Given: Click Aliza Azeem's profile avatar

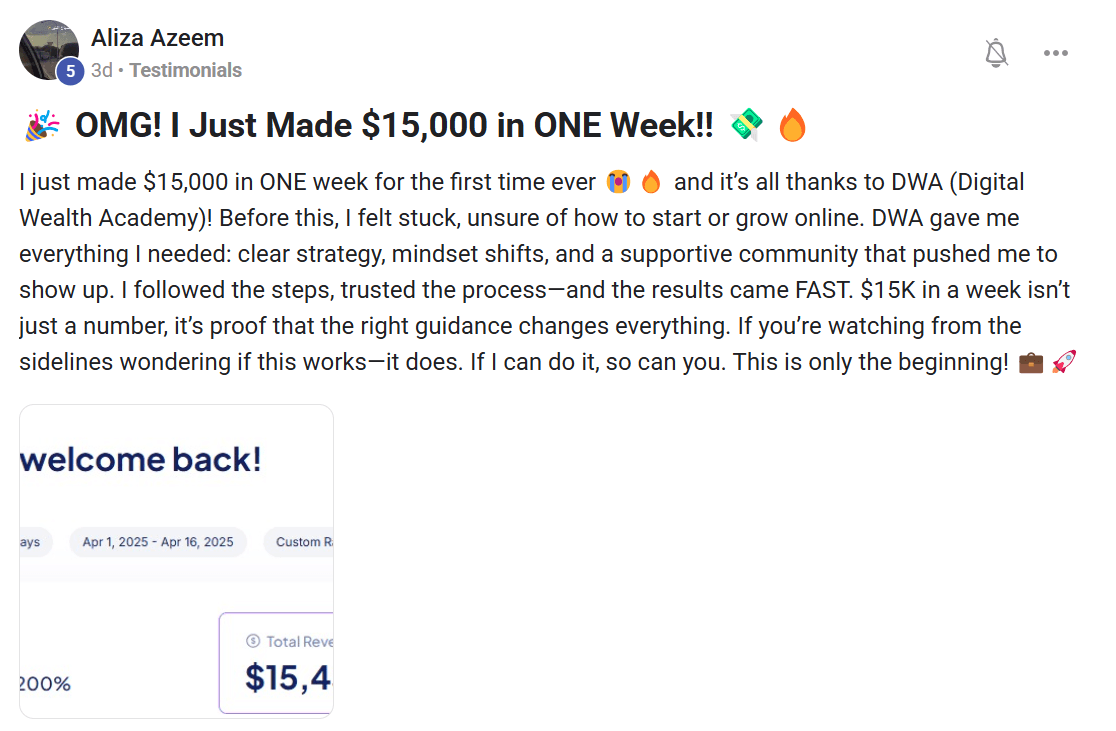Looking at the screenshot, I should click(48, 48).
